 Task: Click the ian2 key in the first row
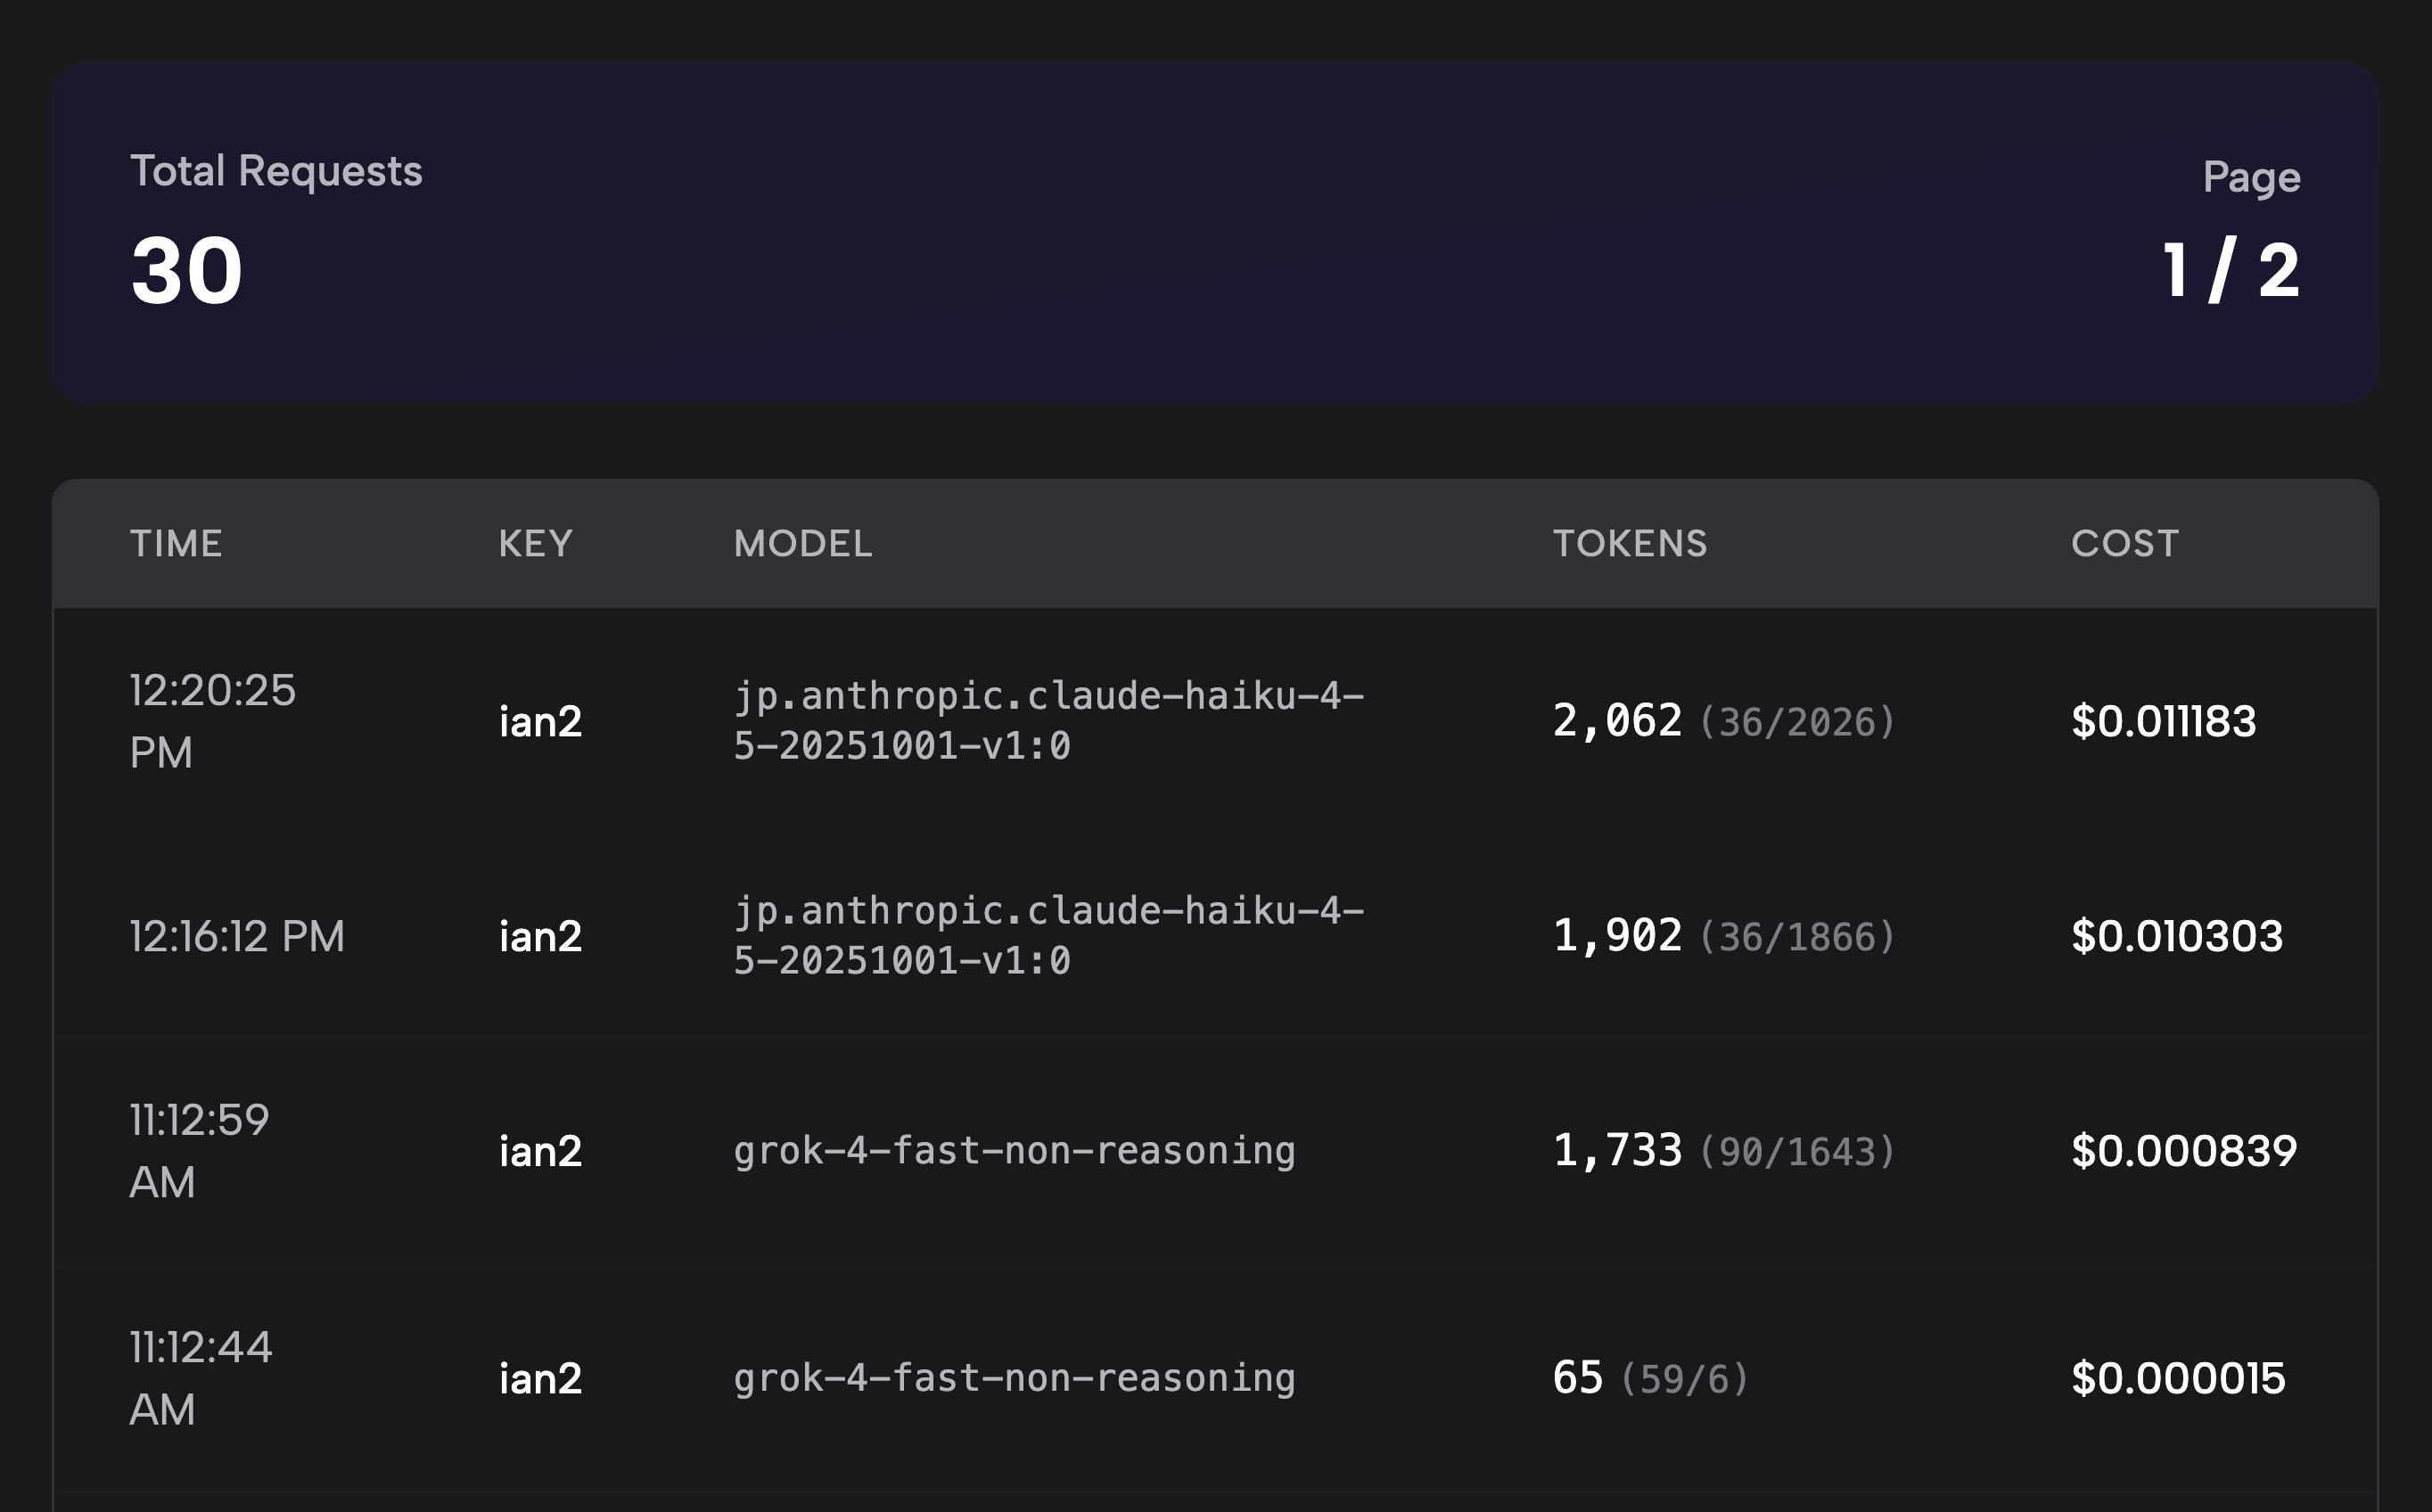(541, 722)
